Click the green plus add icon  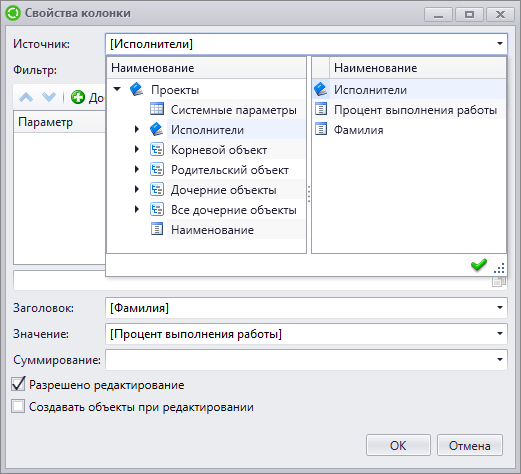point(78,97)
